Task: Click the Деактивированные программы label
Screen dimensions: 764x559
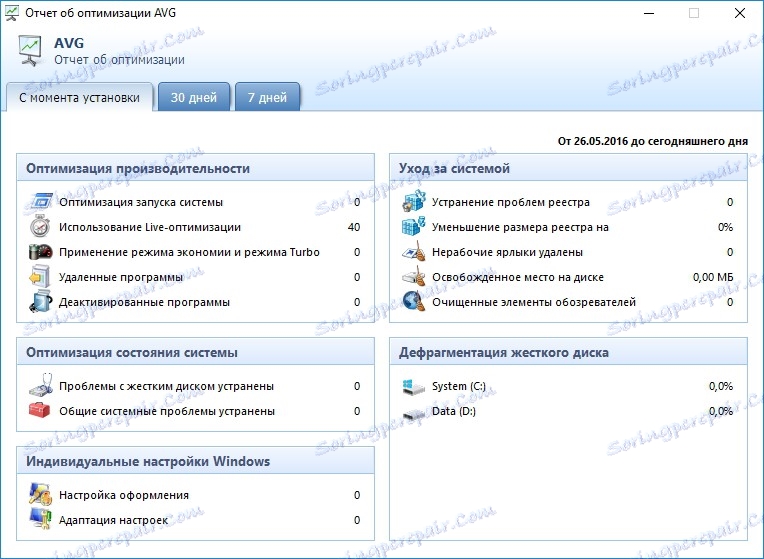Action: pos(144,302)
